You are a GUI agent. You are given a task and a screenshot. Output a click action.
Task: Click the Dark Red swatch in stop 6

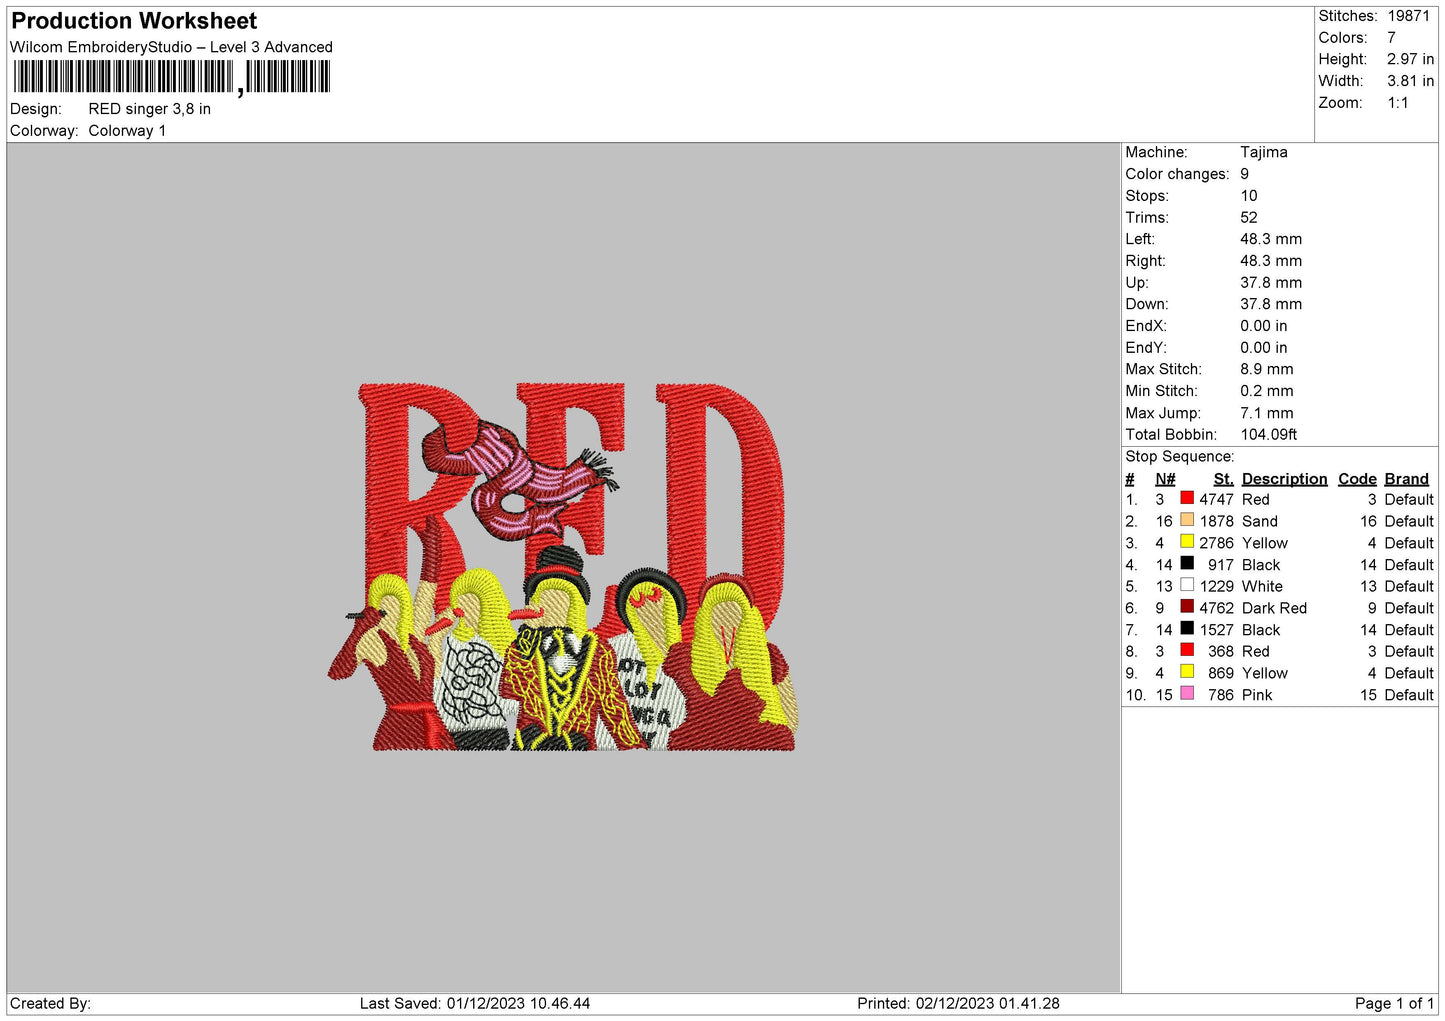pyautogui.click(x=1187, y=607)
